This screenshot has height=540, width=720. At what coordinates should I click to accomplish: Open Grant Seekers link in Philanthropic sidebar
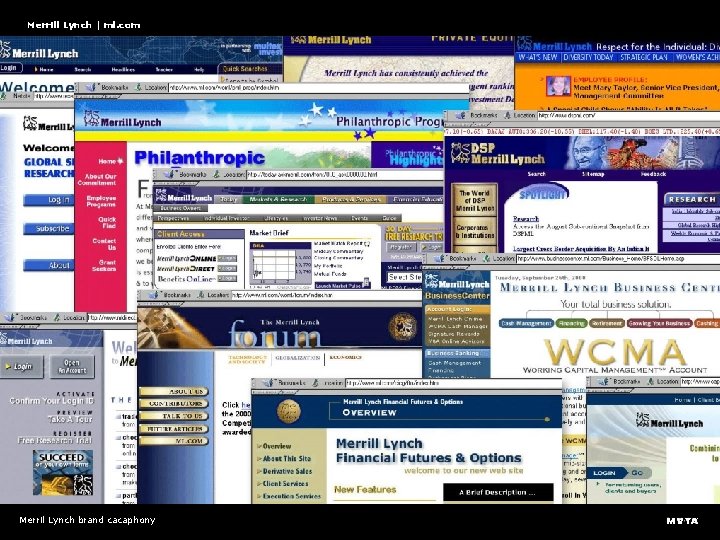pyautogui.click(x=105, y=265)
